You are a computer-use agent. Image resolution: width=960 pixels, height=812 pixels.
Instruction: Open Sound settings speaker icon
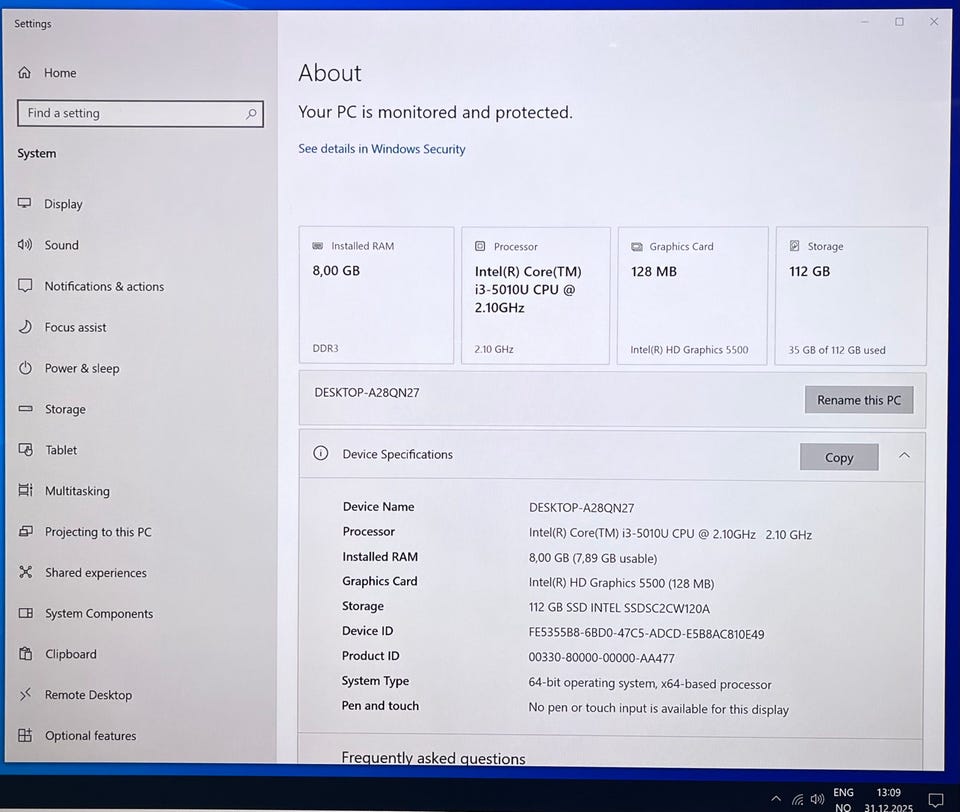coord(24,245)
